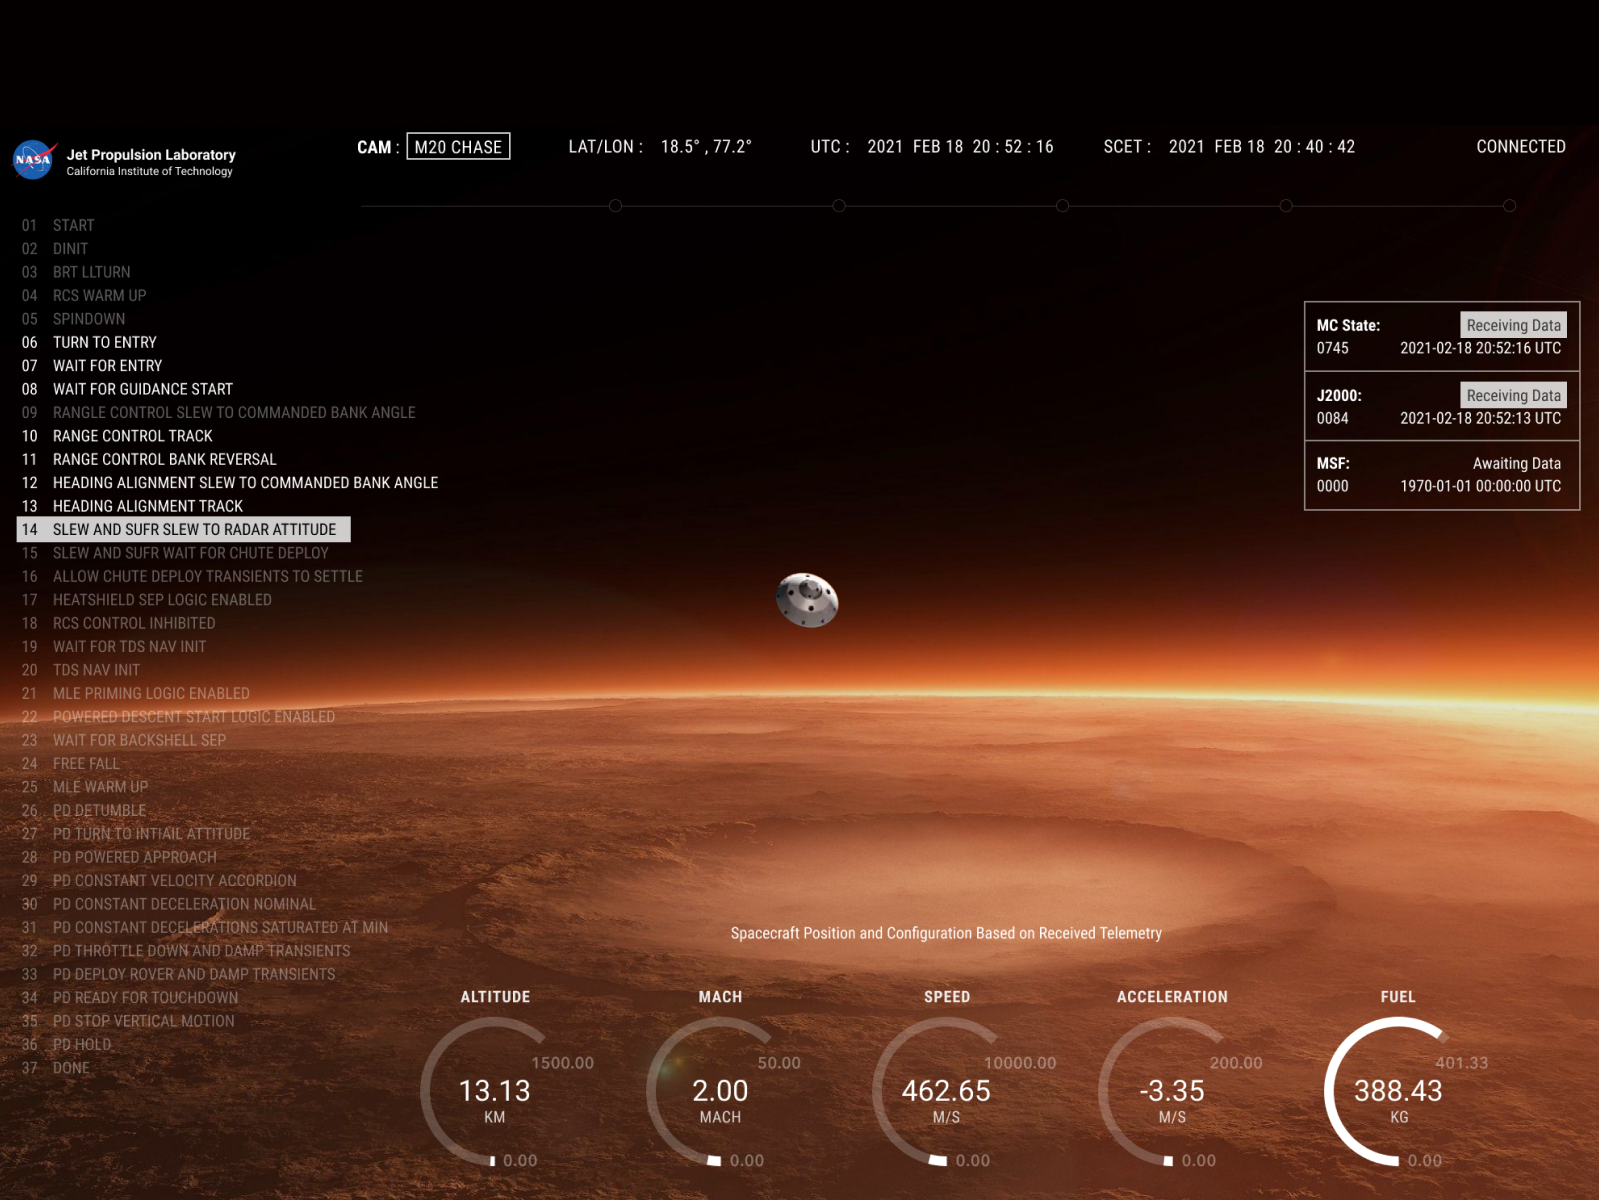The image size is (1600, 1200).
Task: Select step "19 WAIT FOR TDS NAV INIT"
Action: click(114, 647)
